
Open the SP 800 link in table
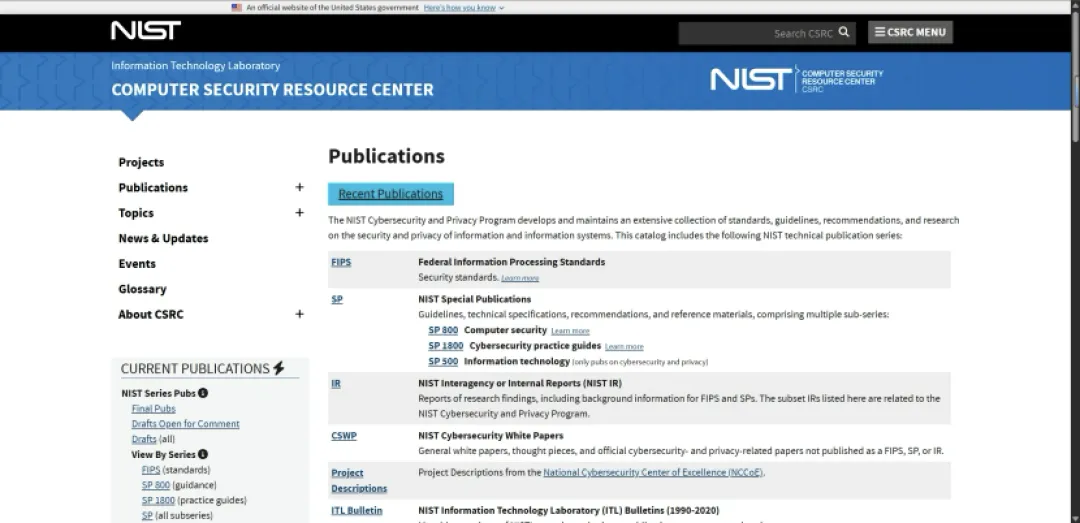pos(443,330)
